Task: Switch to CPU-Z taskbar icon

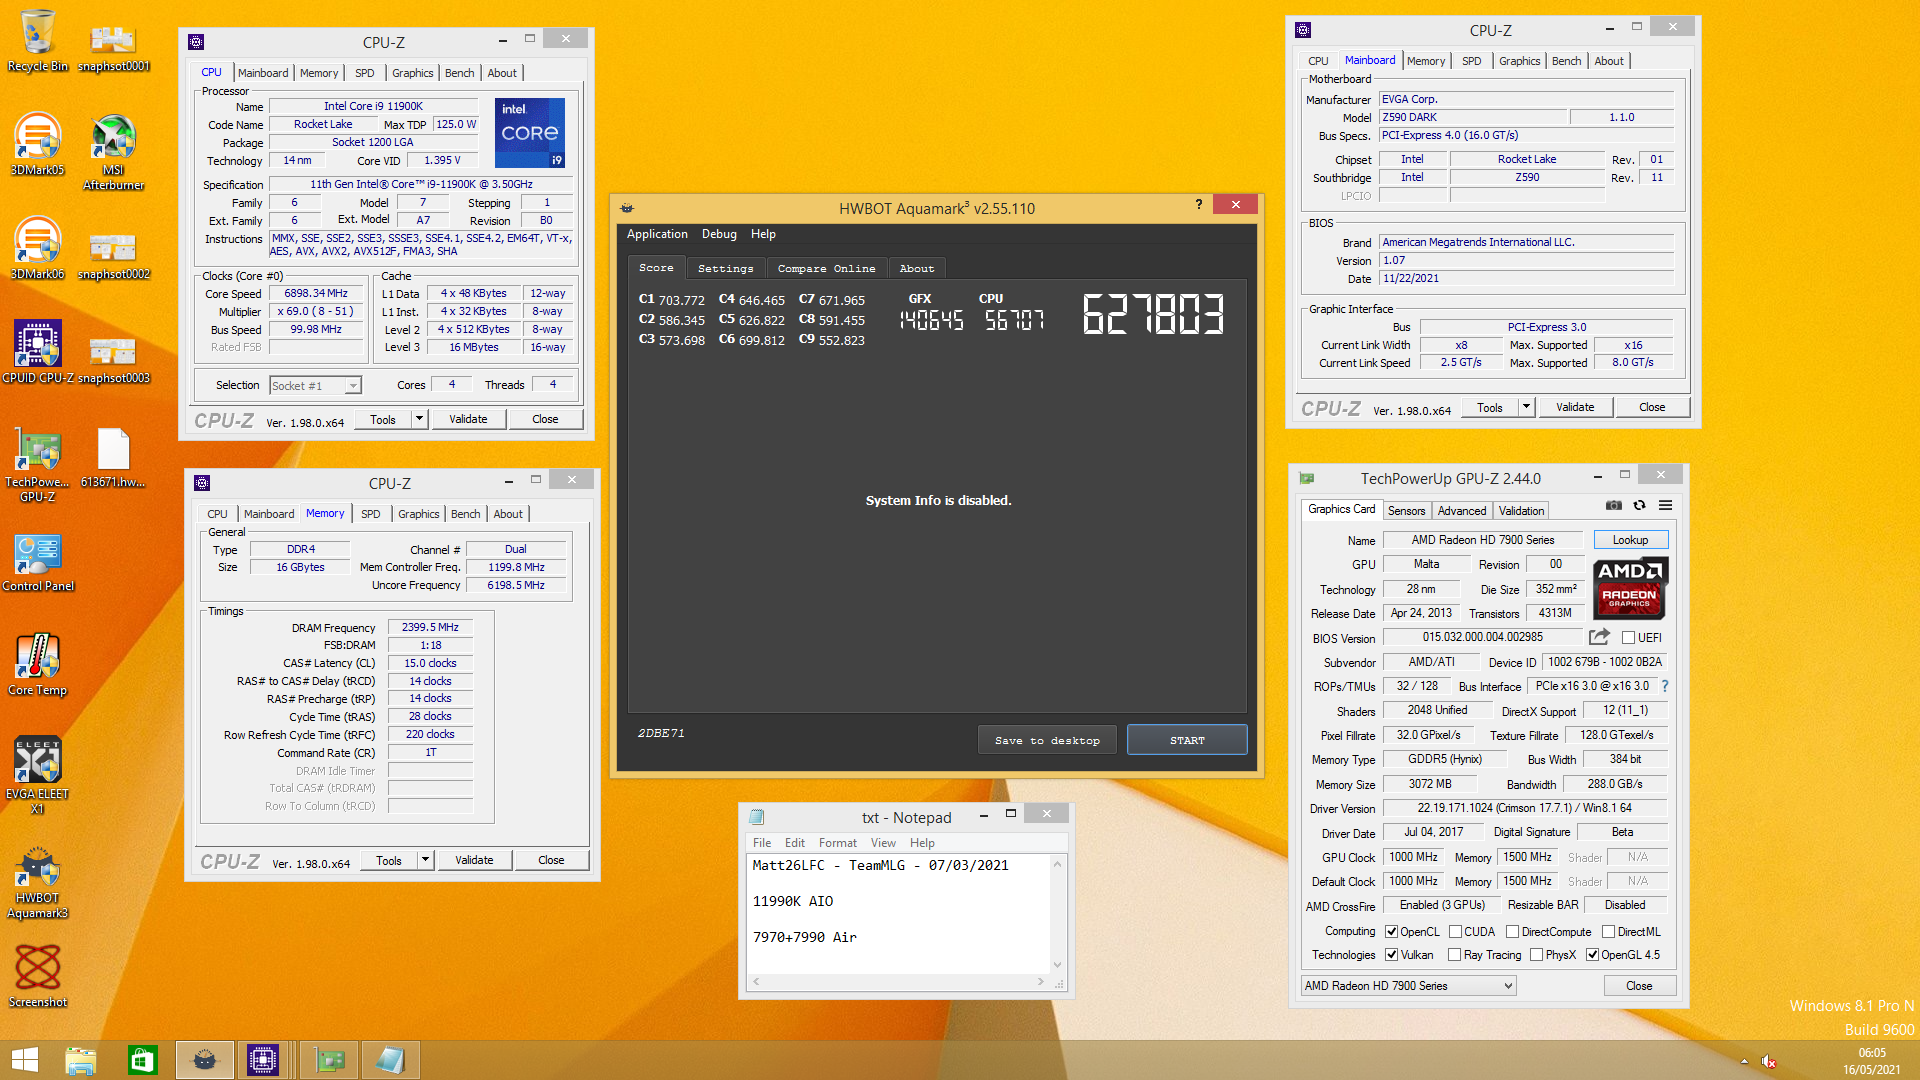Action: click(x=263, y=1060)
